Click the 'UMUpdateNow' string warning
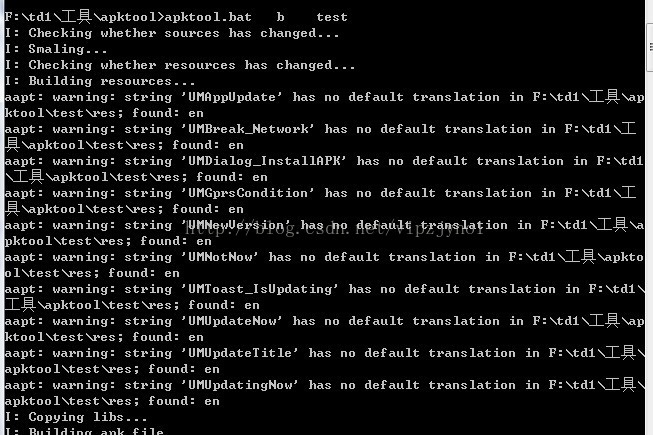The width and height of the screenshot is (653, 435). [x=324, y=329]
